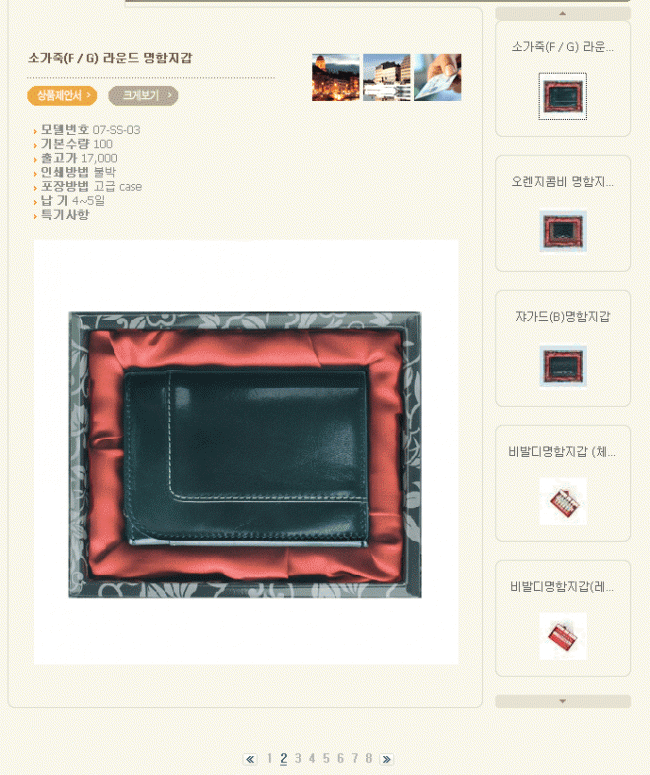Viewport: 650px width, 775px height.
Task: Go to previous pages double-arrow icon
Action: point(250,759)
